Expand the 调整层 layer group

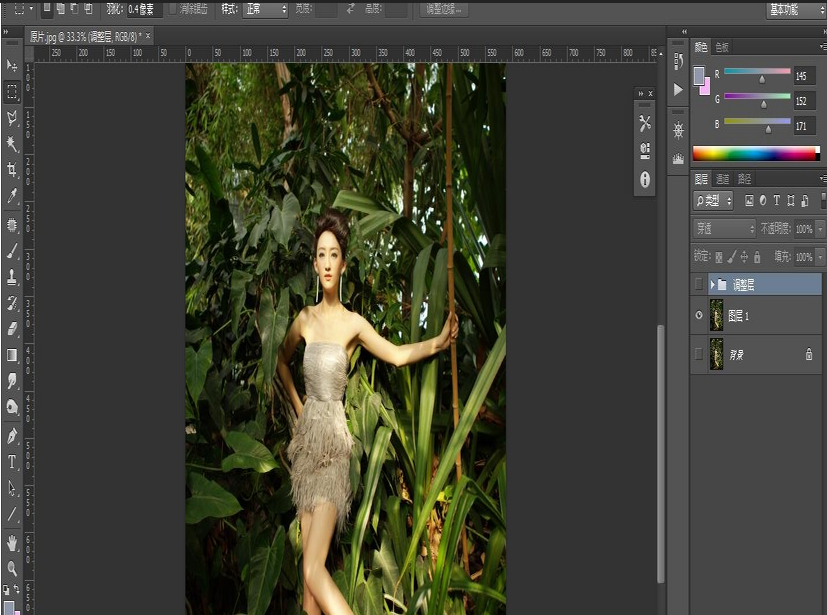pyautogui.click(x=712, y=284)
